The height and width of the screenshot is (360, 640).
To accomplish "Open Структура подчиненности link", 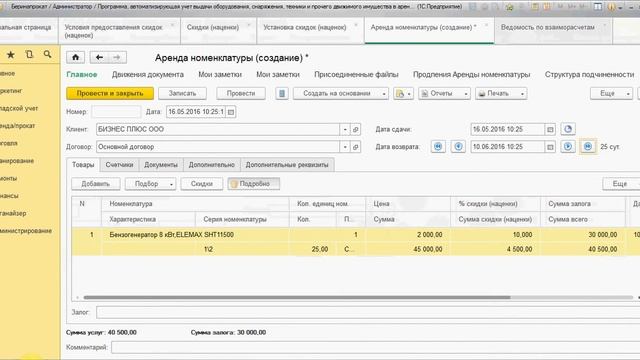I will [x=589, y=75].
